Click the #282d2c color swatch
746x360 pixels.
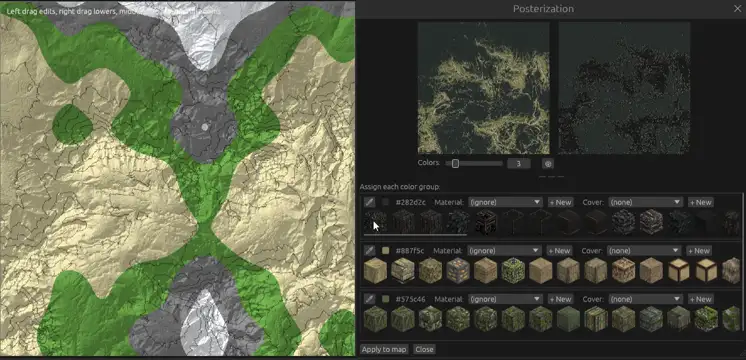pos(385,202)
